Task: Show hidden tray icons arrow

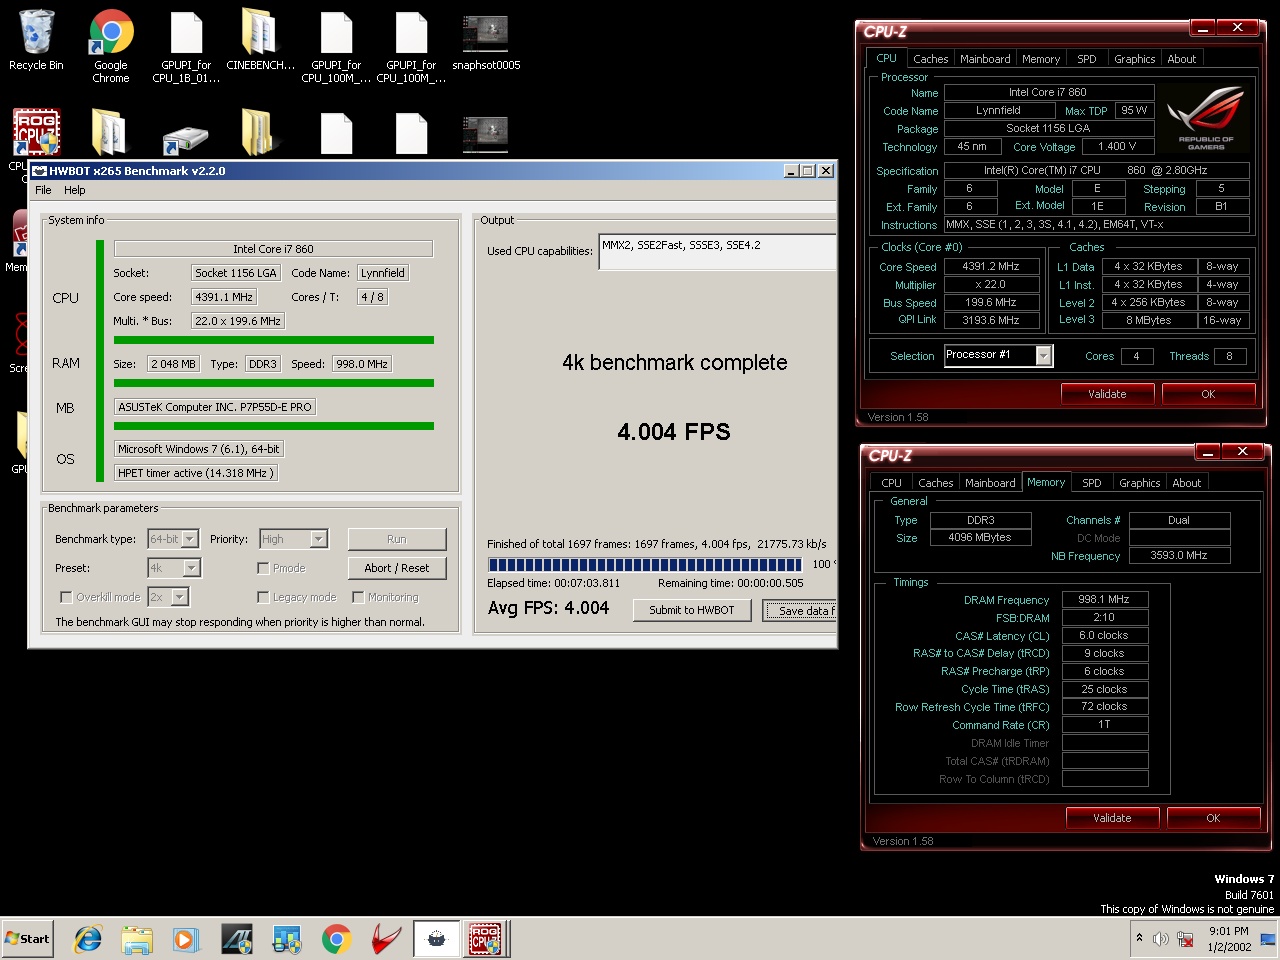Action: pos(1139,938)
